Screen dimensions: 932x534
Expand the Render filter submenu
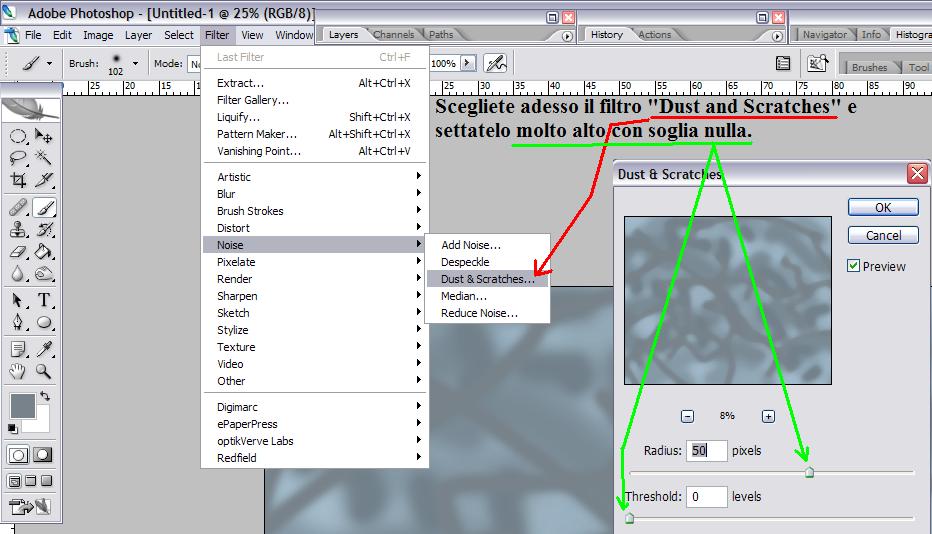pyautogui.click(x=315, y=279)
